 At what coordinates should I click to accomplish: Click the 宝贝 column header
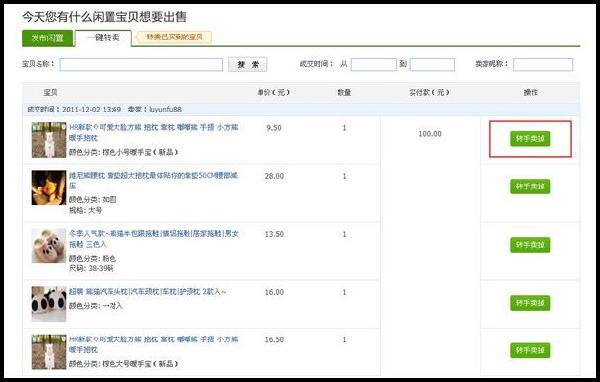click(x=50, y=93)
